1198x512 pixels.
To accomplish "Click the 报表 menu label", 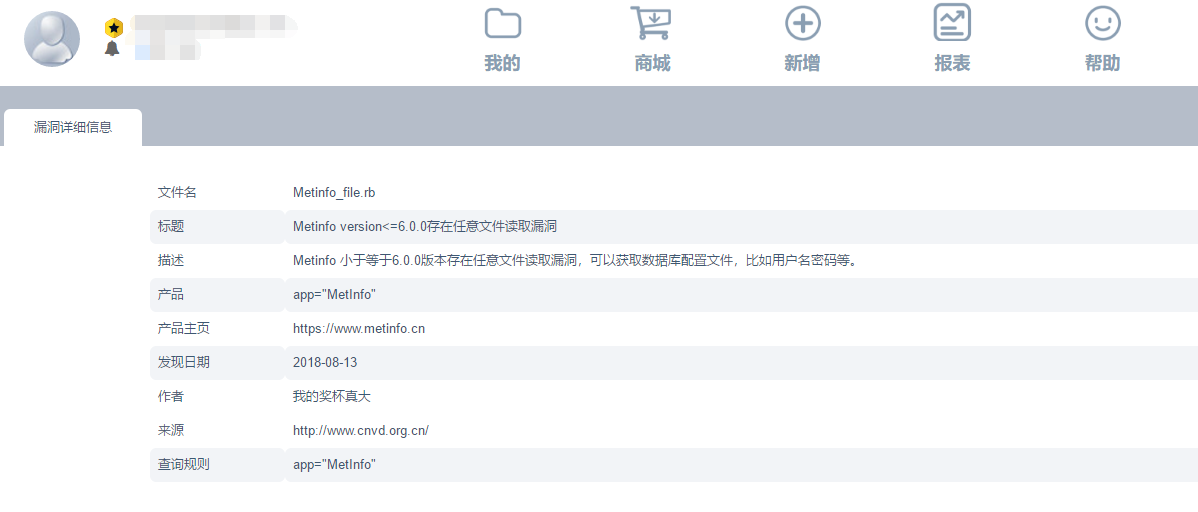I will pyautogui.click(x=952, y=63).
